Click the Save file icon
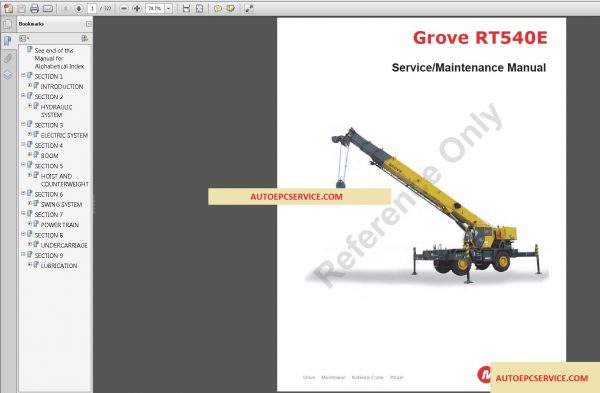 pos(22,8)
